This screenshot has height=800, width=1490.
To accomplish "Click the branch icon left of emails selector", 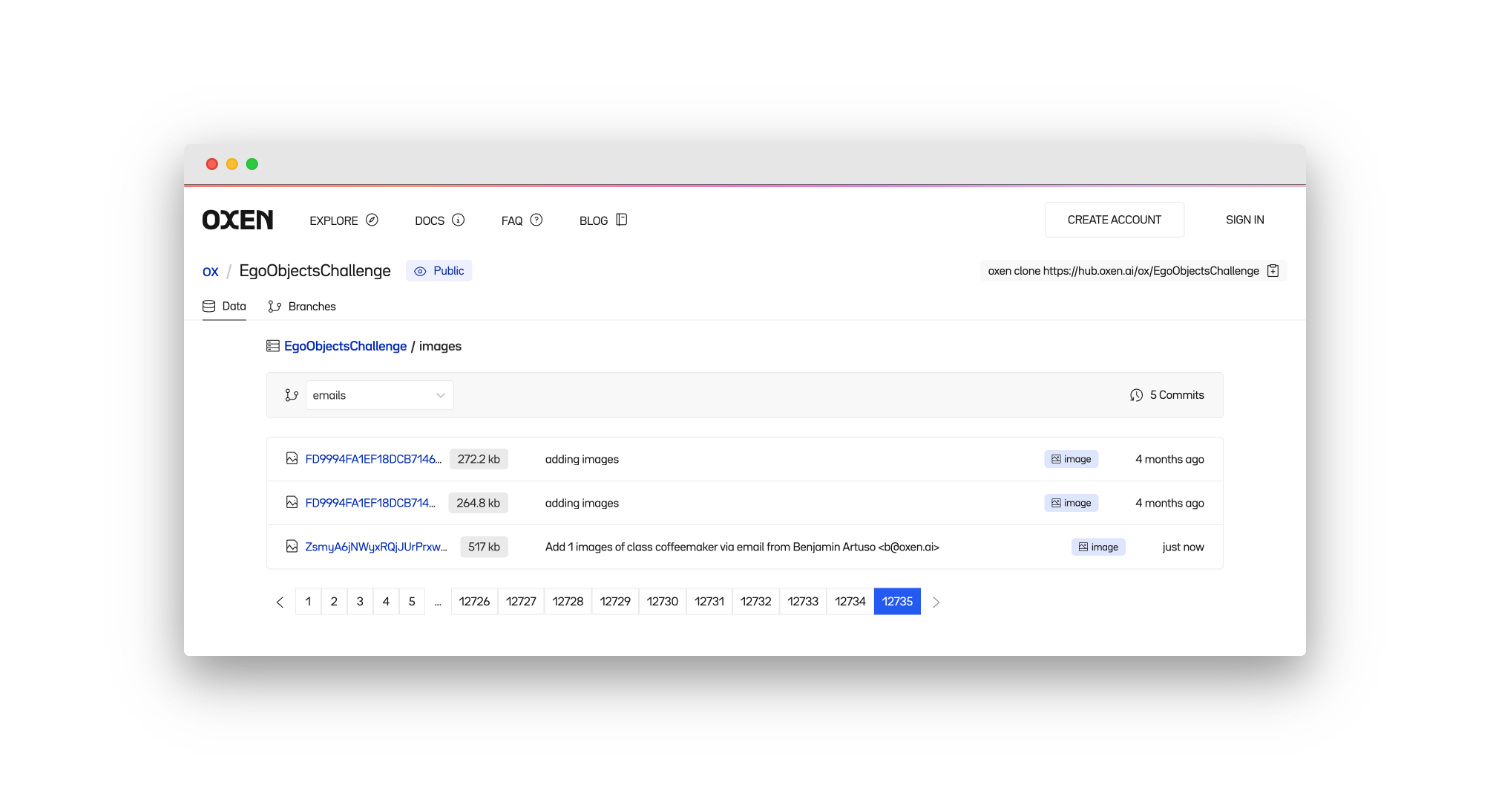I will [291, 395].
